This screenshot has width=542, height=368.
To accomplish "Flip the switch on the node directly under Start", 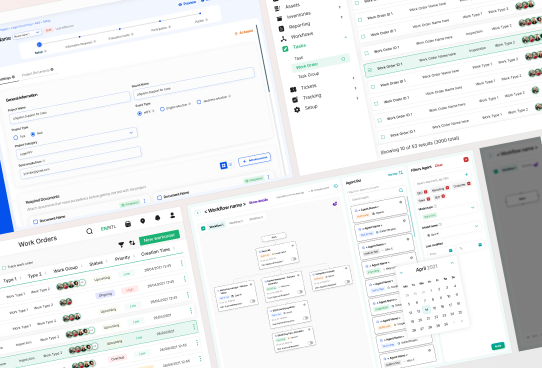I will click(x=294, y=259).
